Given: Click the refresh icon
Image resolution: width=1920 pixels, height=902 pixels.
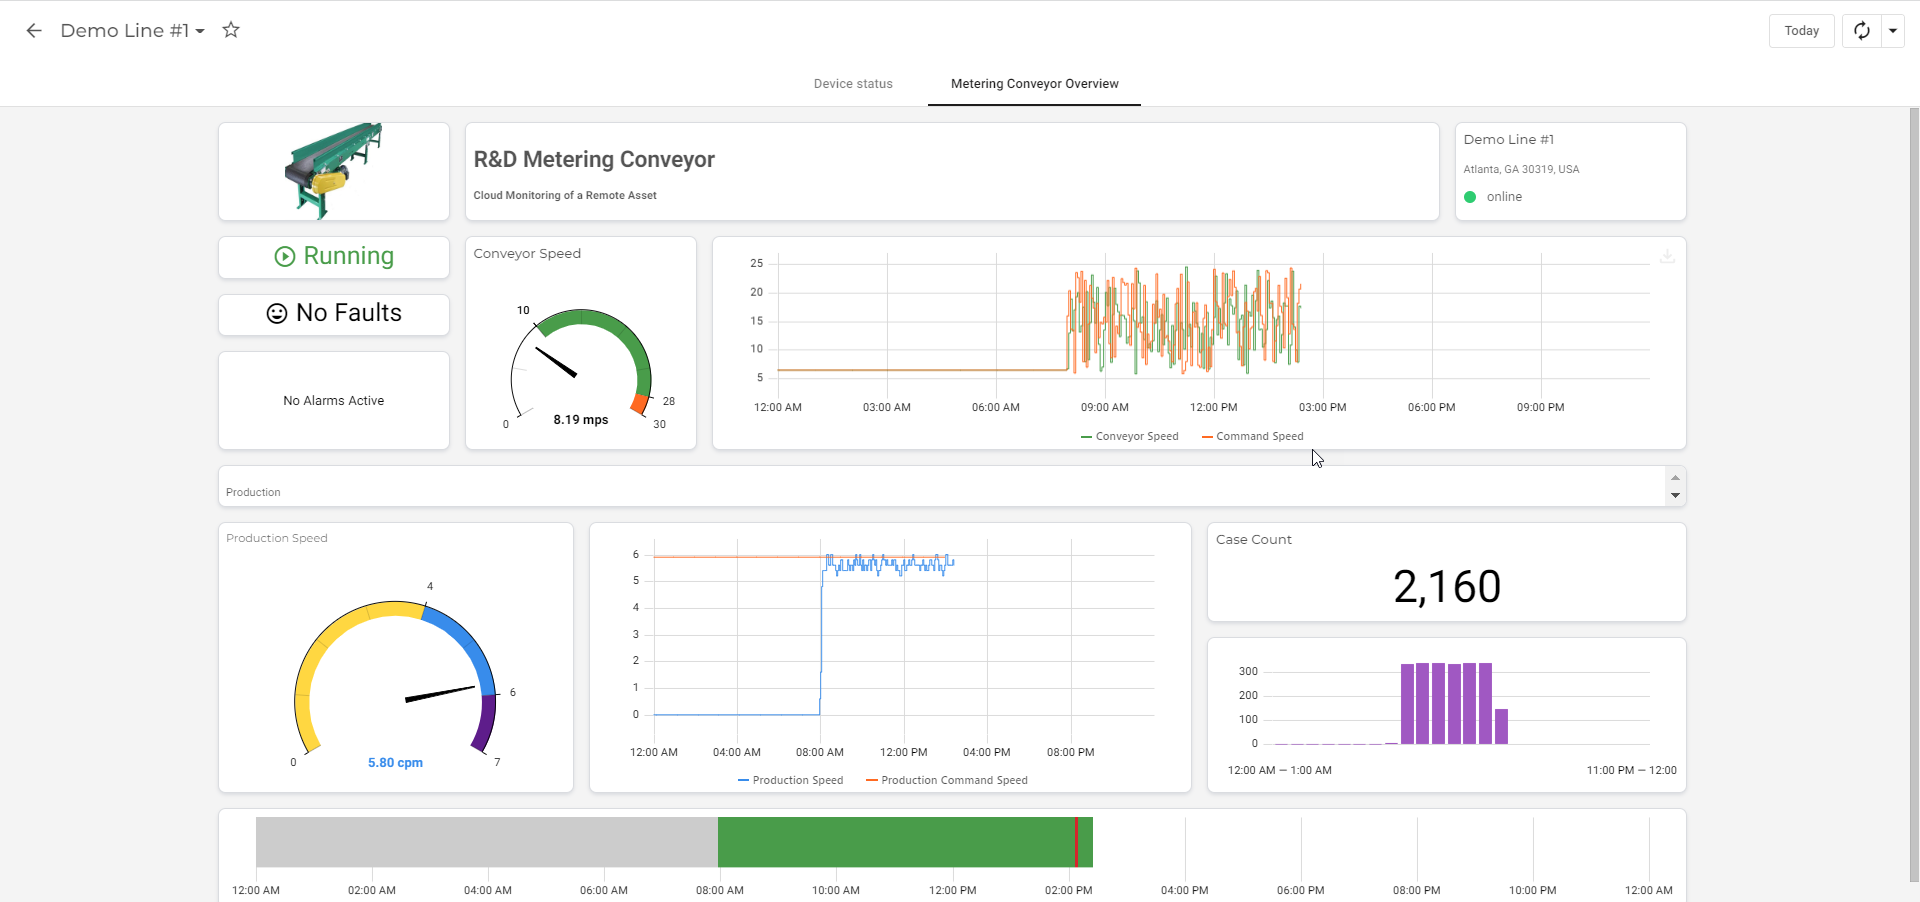Looking at the screenshot, I should [1862, 31].
